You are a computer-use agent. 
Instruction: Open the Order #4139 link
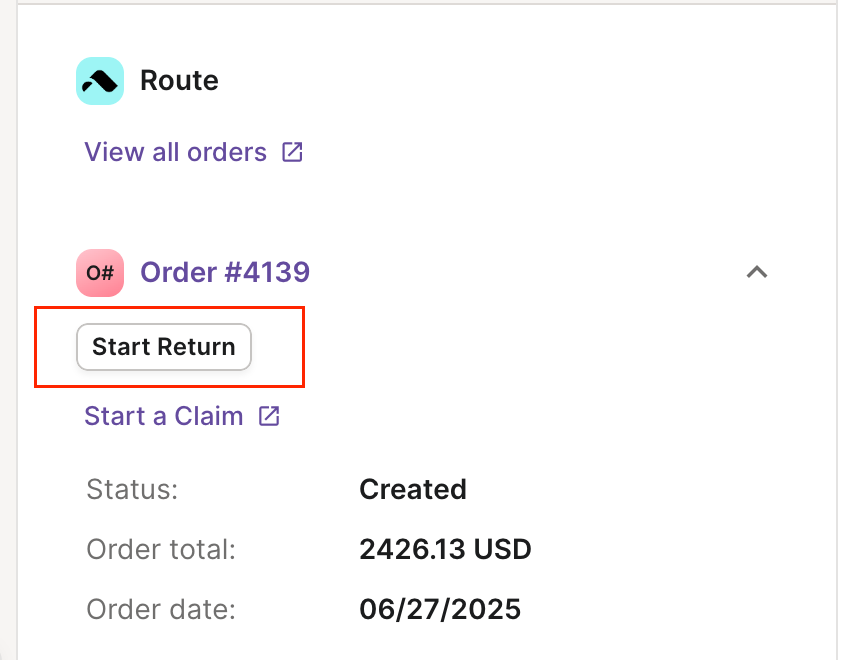(225, 272)
